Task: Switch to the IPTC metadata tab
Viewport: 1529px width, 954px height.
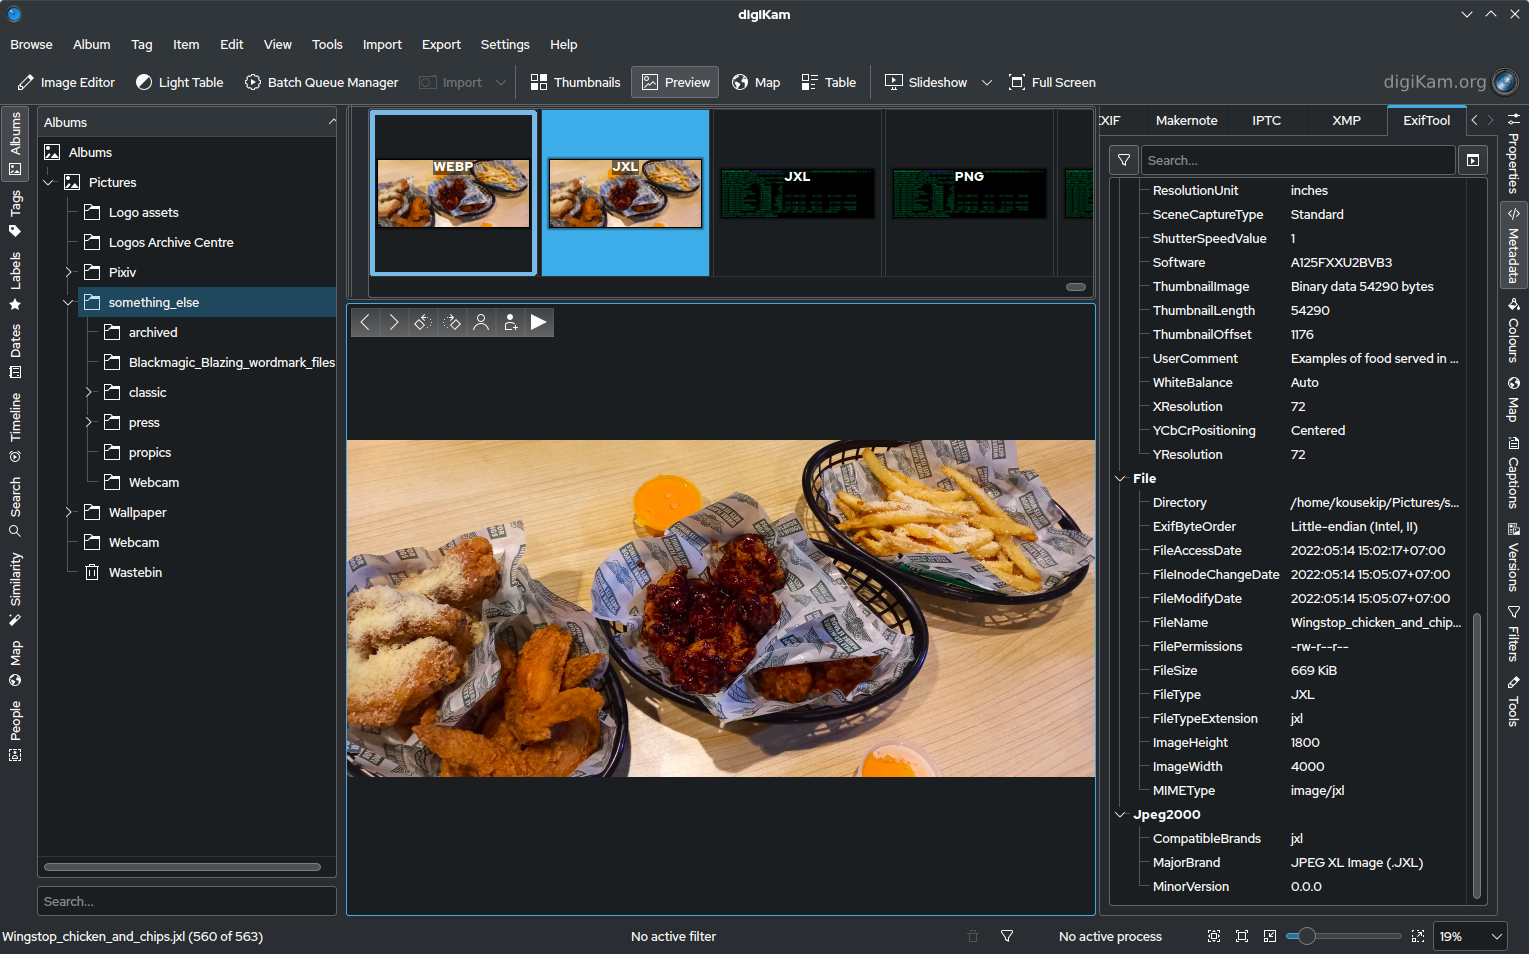Action: tap(1266, 120)
